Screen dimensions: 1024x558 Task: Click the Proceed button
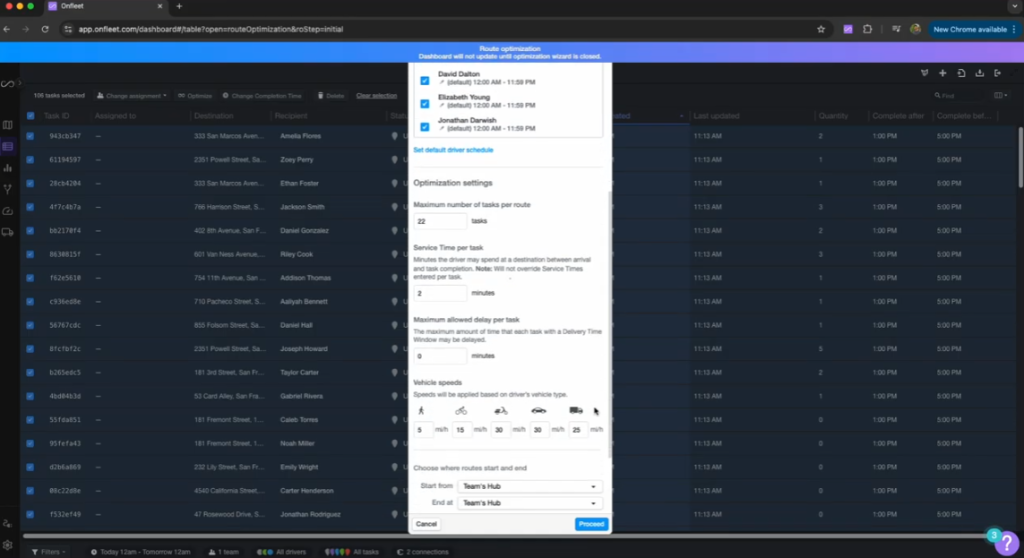pos(591,524)
